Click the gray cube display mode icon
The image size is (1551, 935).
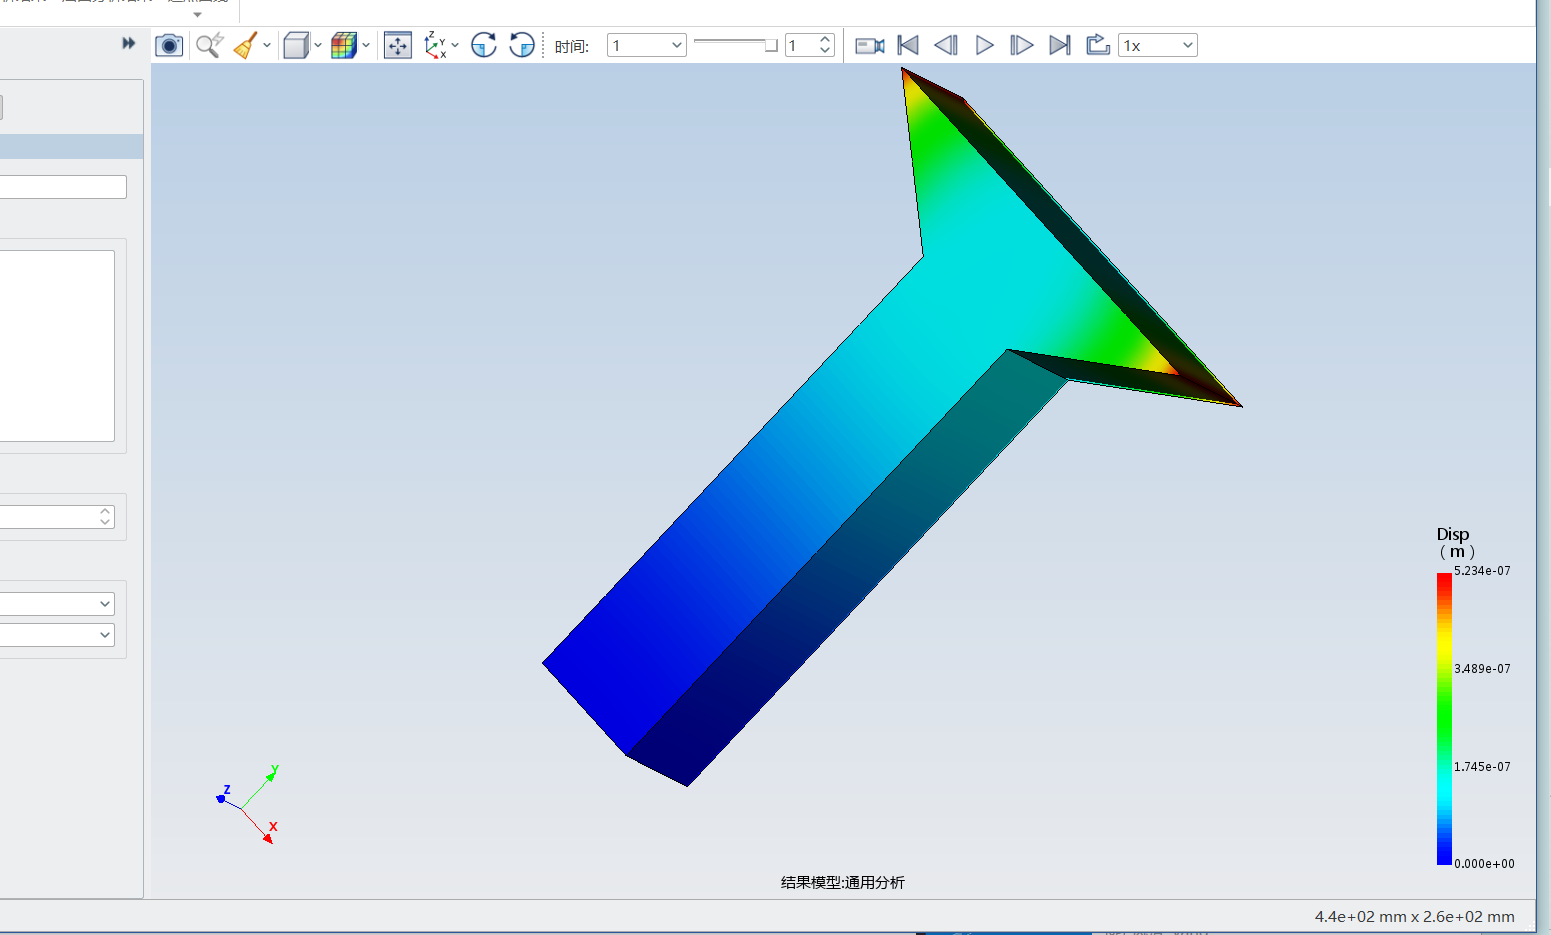click(296, 45)
